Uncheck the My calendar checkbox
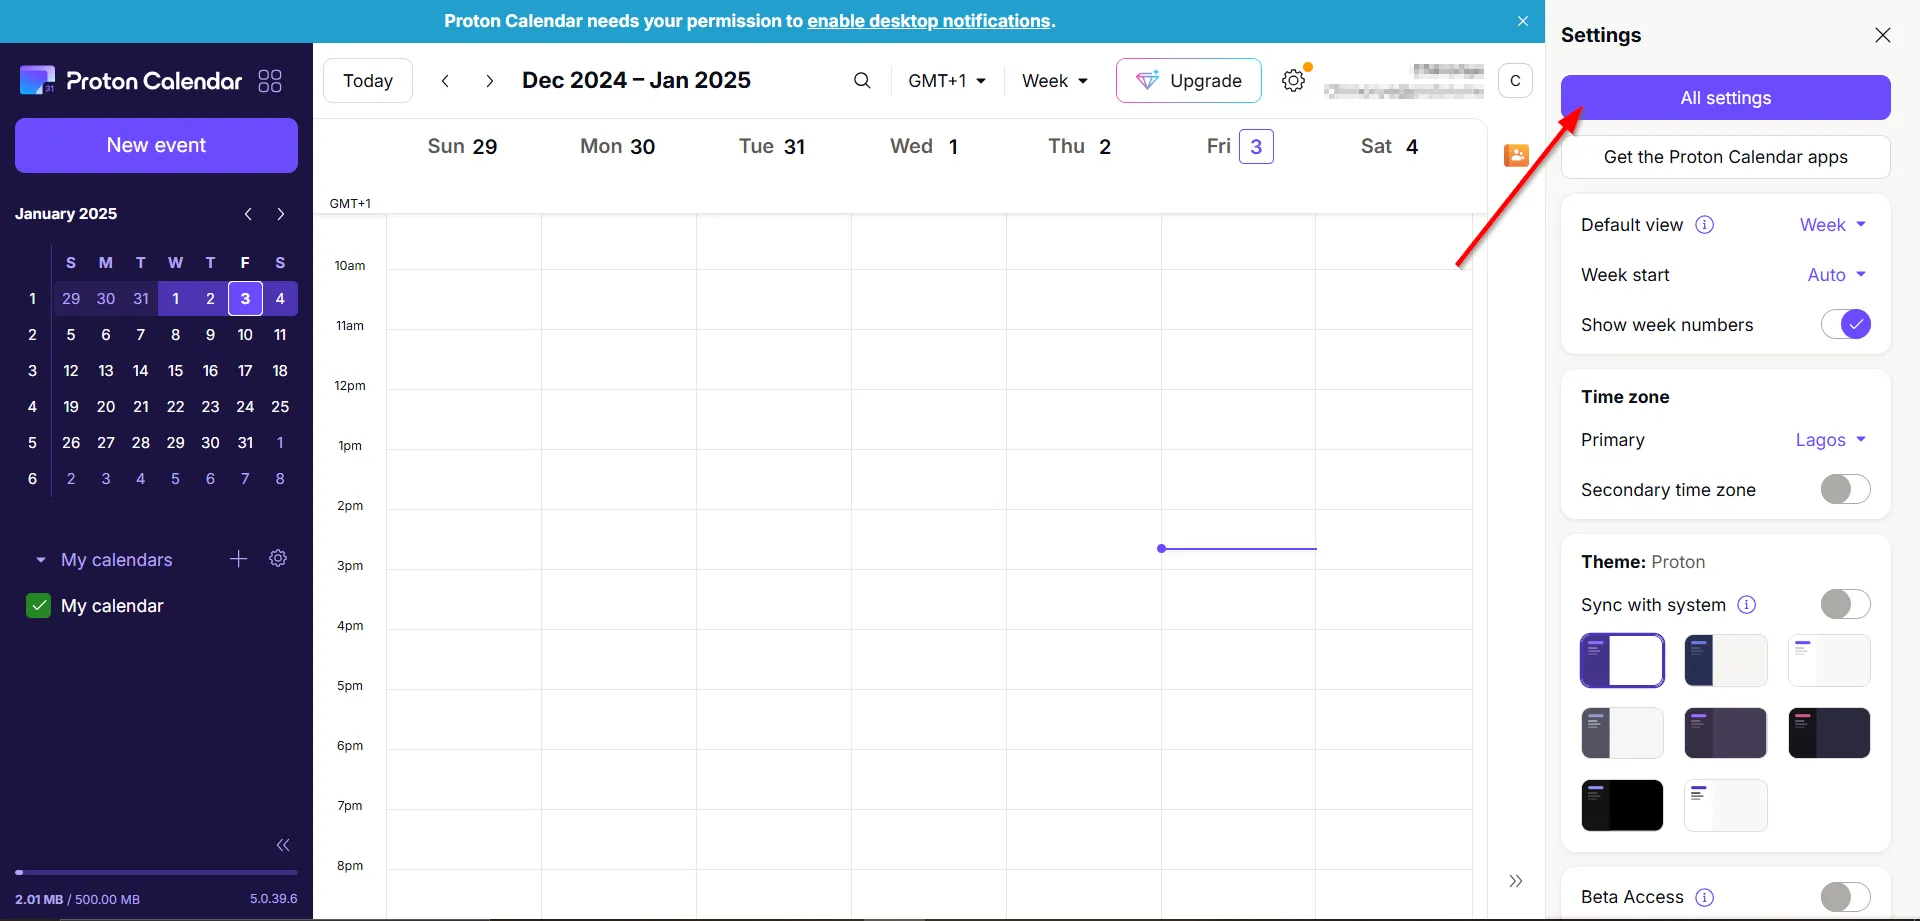This screenshot has height=921, width=1920. tap(38, 606)
